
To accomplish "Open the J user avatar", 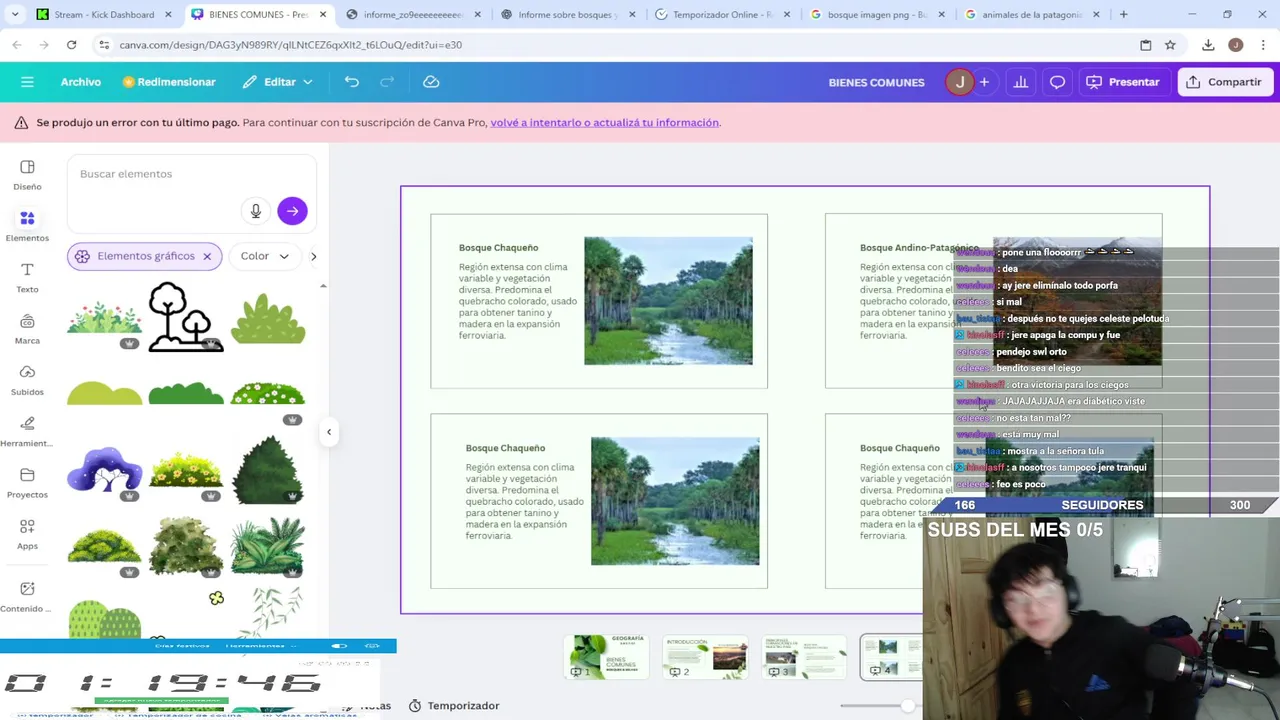I will tap(960, 82).
